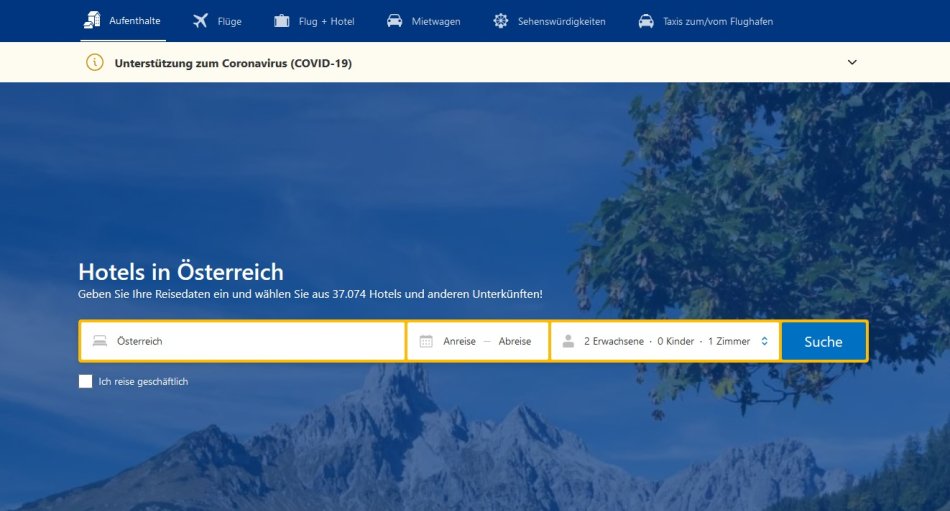Click the calendar icon in date field
950x511 pixels.
coord(426,341)
